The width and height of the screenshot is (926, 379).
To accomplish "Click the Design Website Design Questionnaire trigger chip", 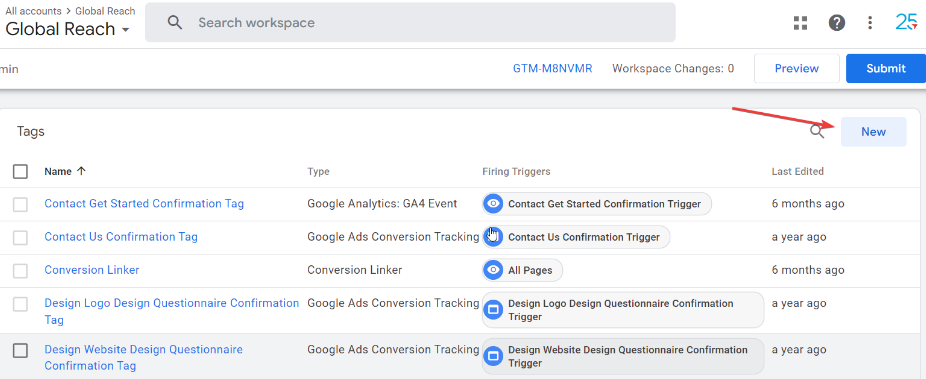I will (623, 356).
